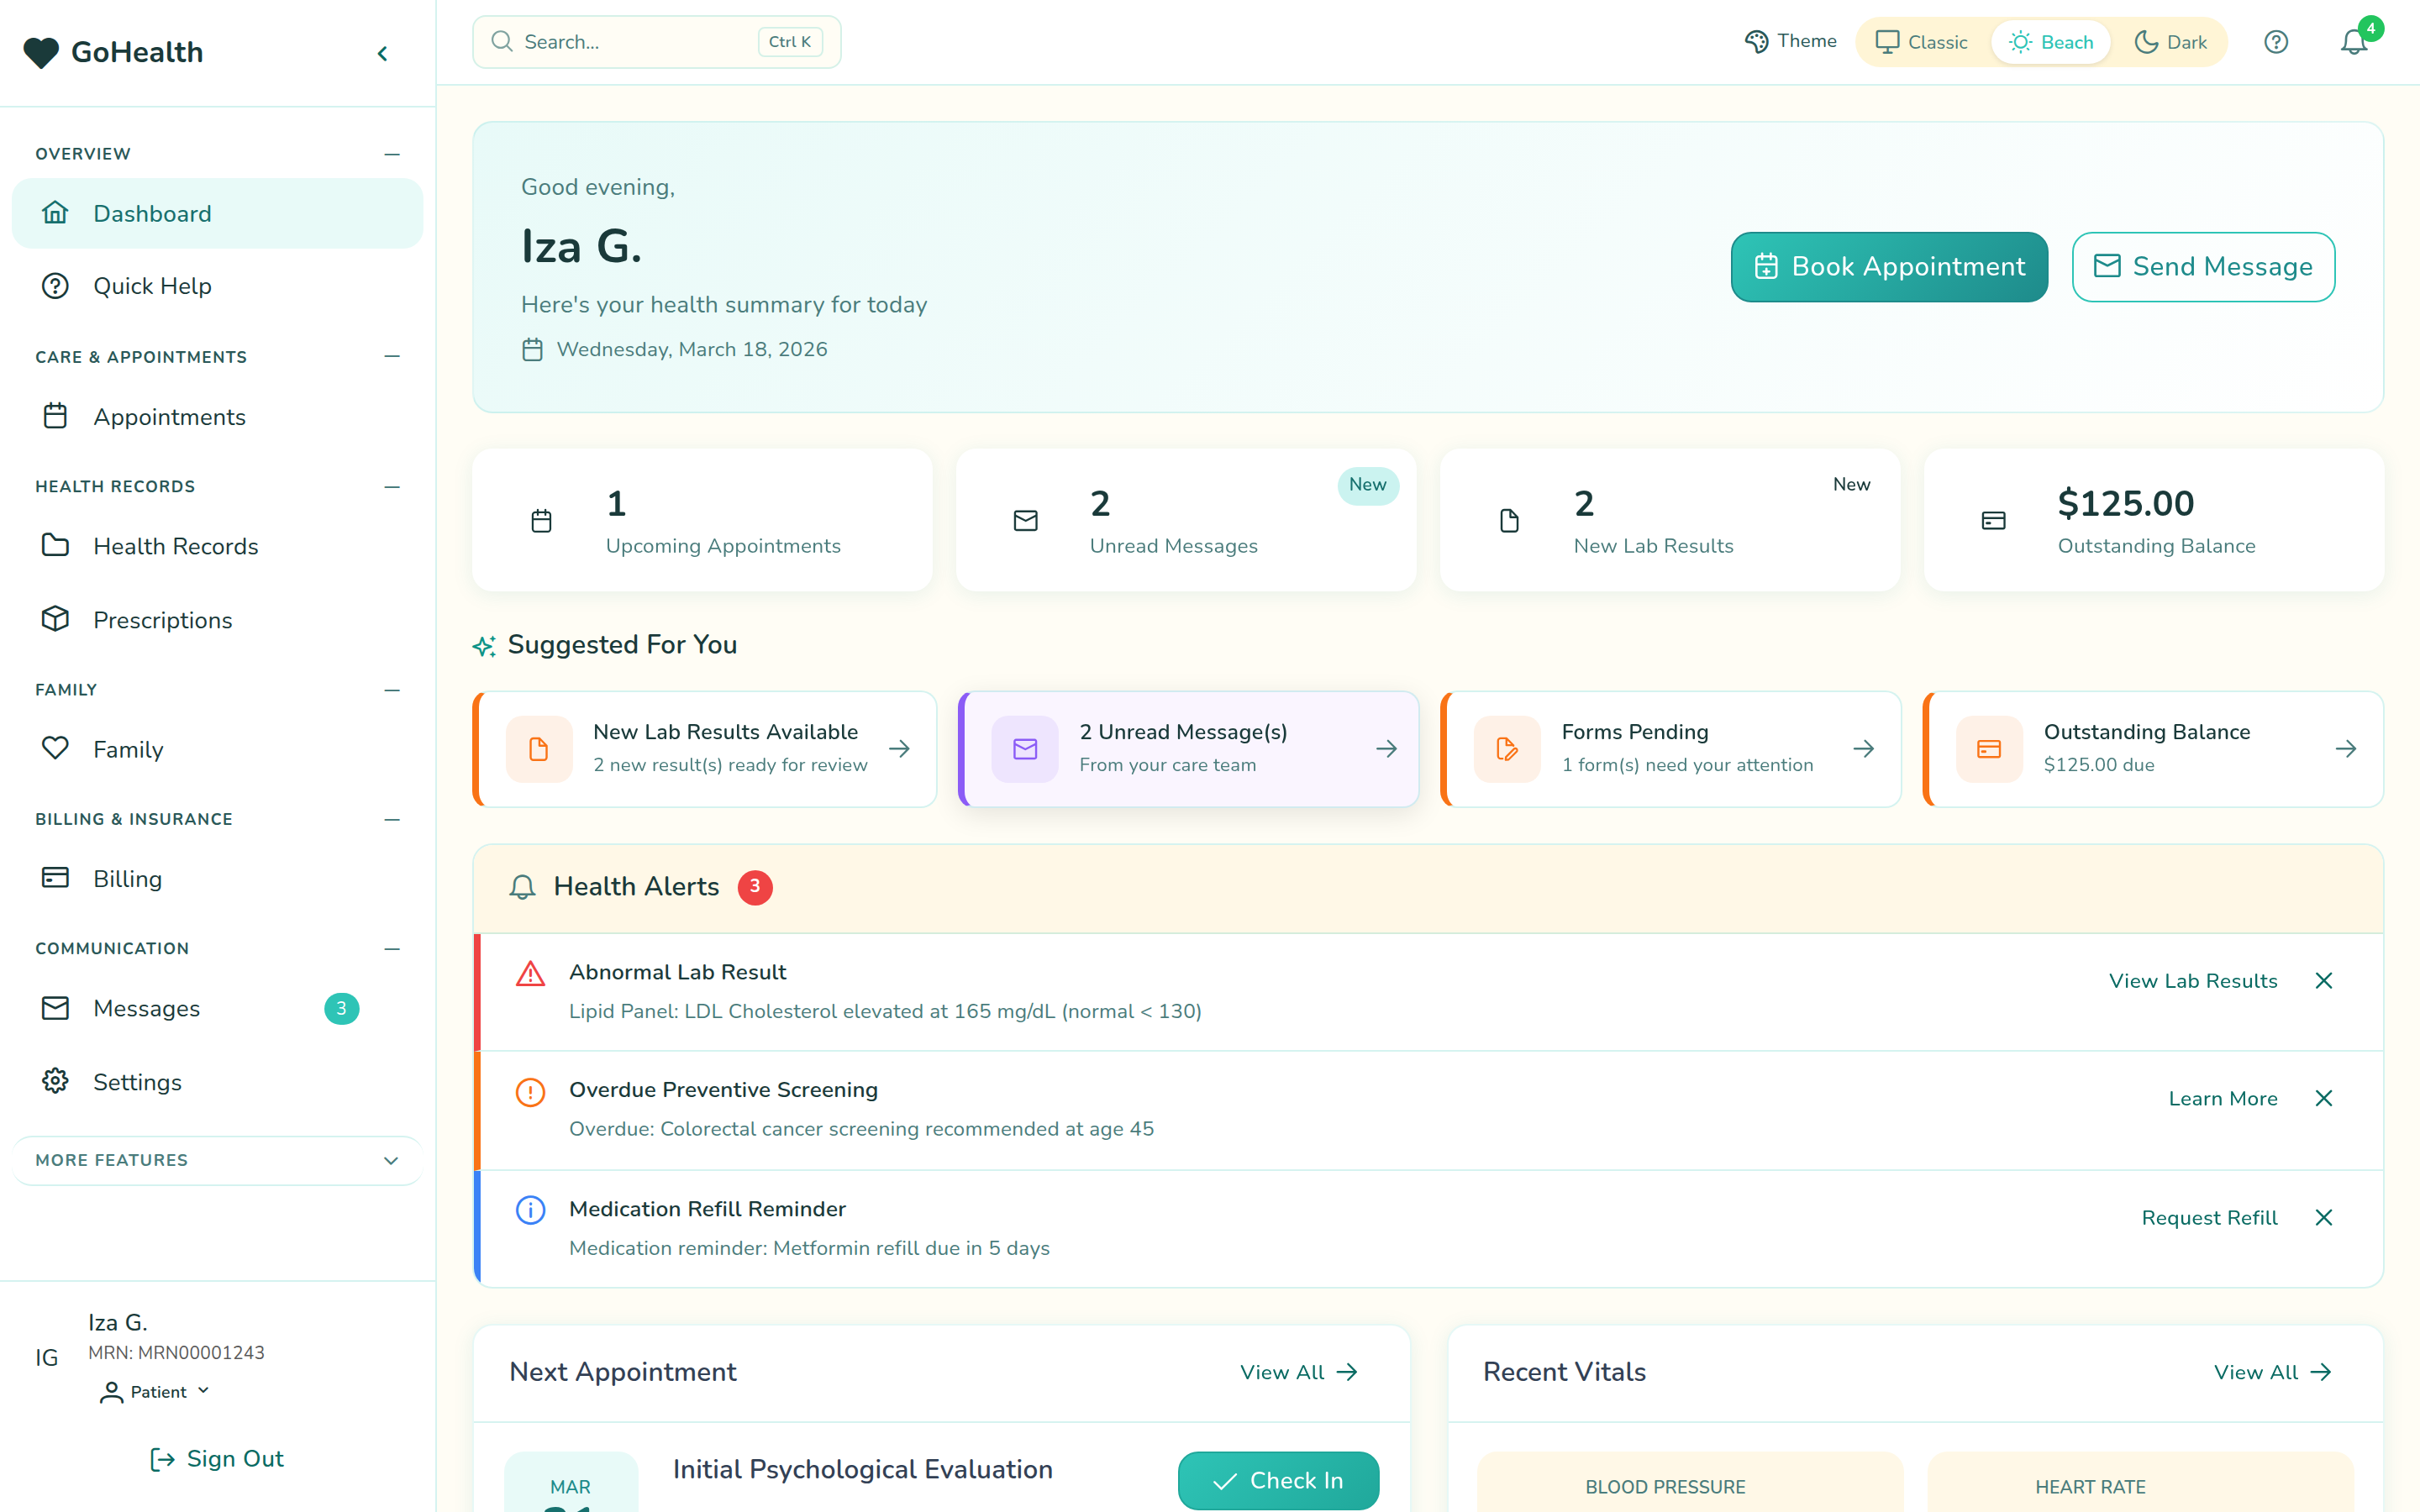Viewport: 2420px width, 1512px height.
Task: Click the Book Appointment button
Action: [1888, 266]
